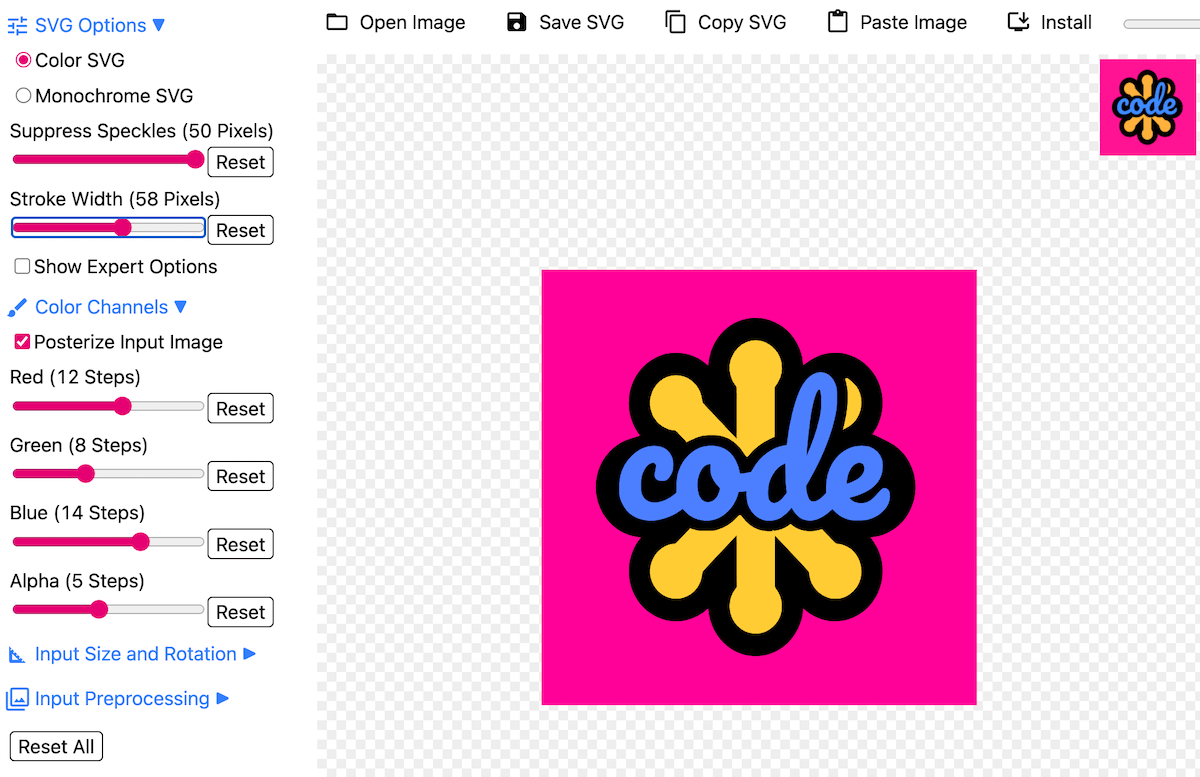
Task: Reset the Stroke Width value
Action: pos(240,230)
